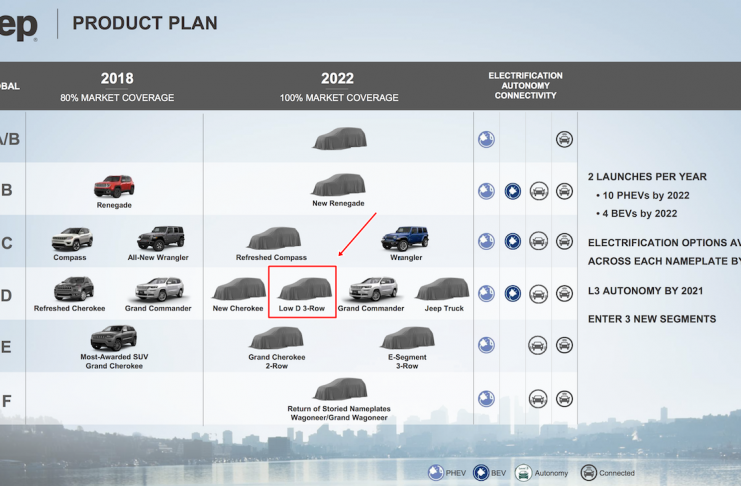Image resolution: width=741 pixels, height=486 pixels.
Task: Click the BEV icon in the bottom legend
Action: point(480,473)
